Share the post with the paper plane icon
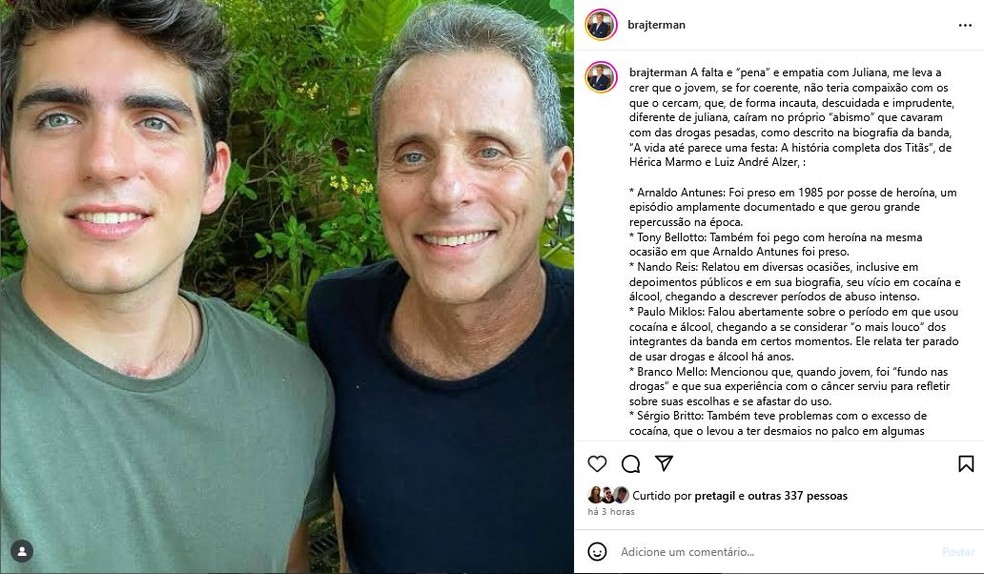984x574 pixels. (x=664, y=464)
